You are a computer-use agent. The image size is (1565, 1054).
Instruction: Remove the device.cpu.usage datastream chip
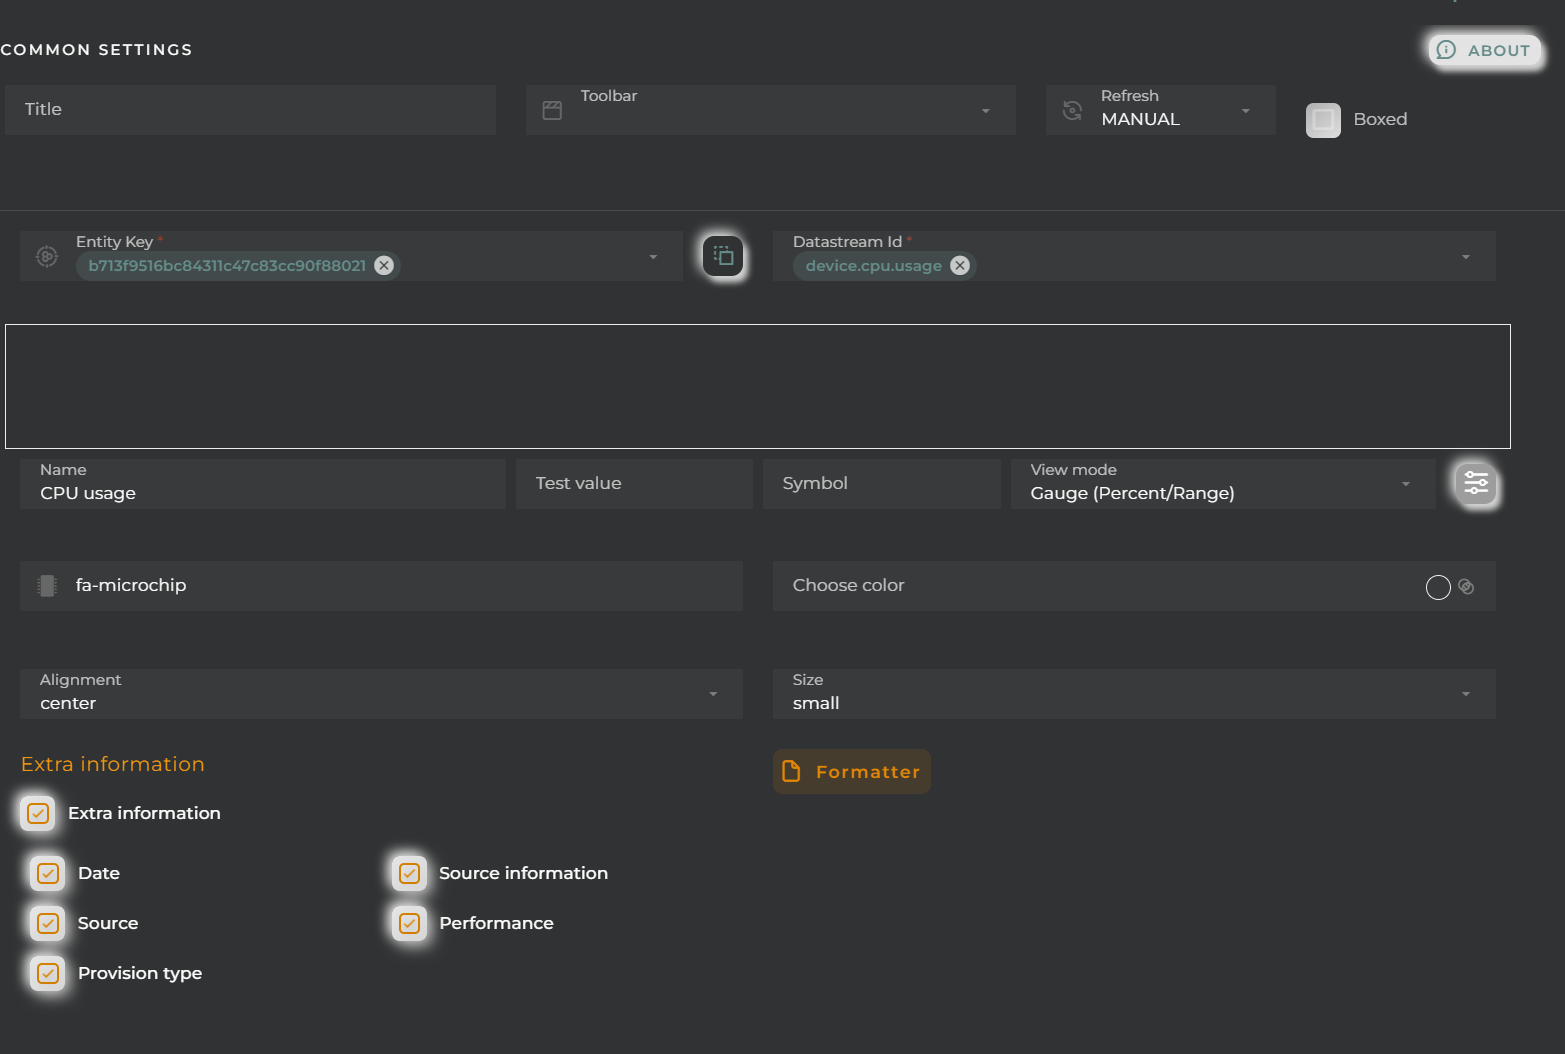pos(960,265)
